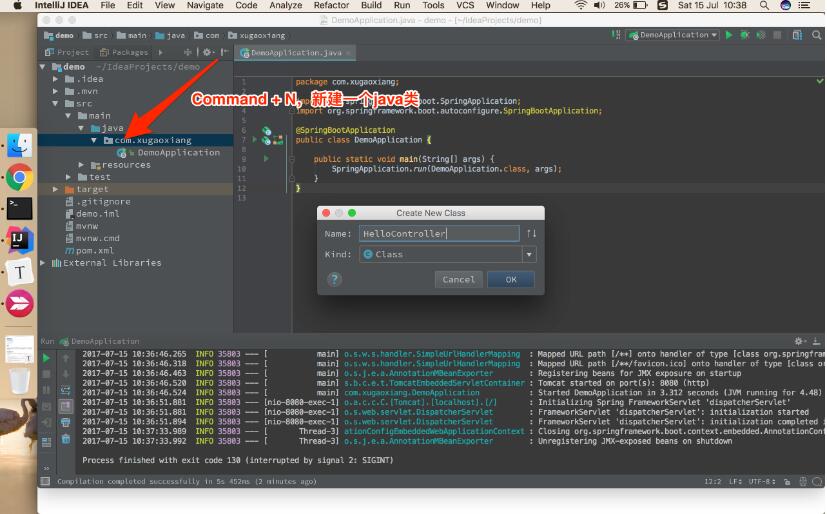The height and width of the screenshot is (514, 827).
Task: Click the Spring bean gutter icon at line 6
Action: (266, 130)
